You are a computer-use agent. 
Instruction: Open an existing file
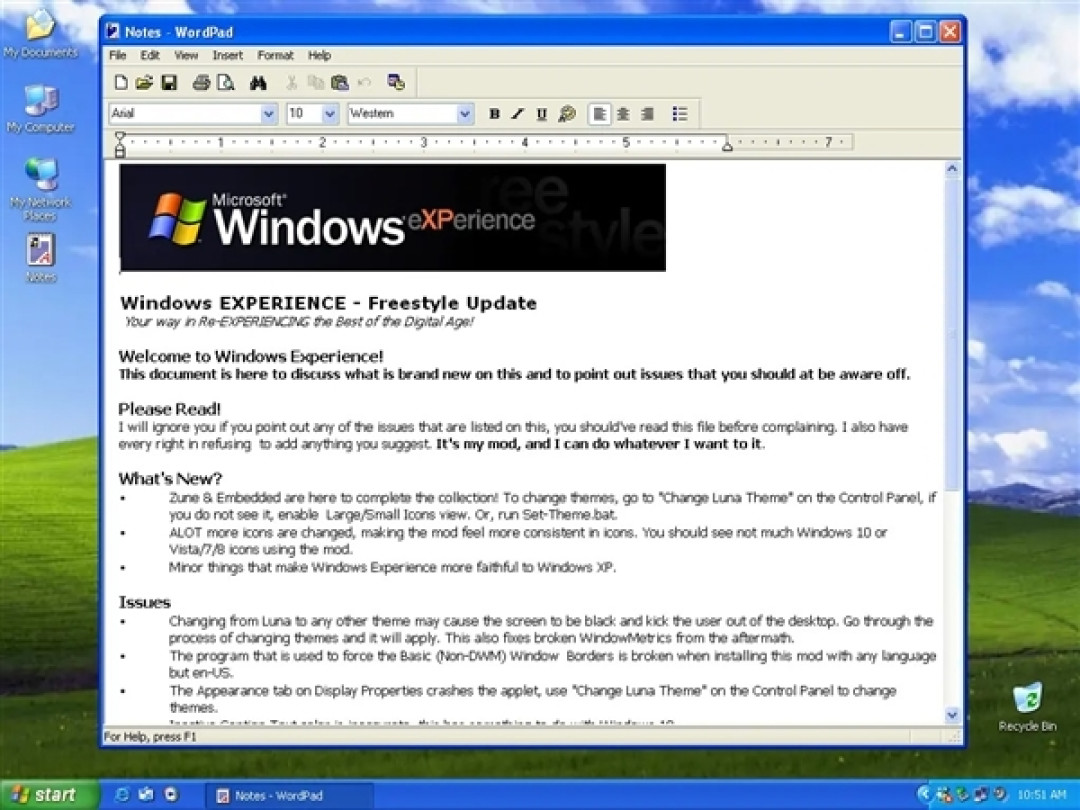[x=147, y=83]
